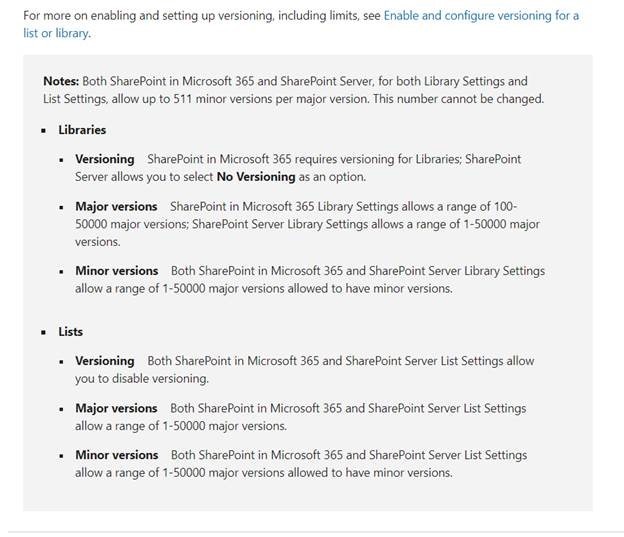Select the 'Libraries' bullet heading

[82, 130]
